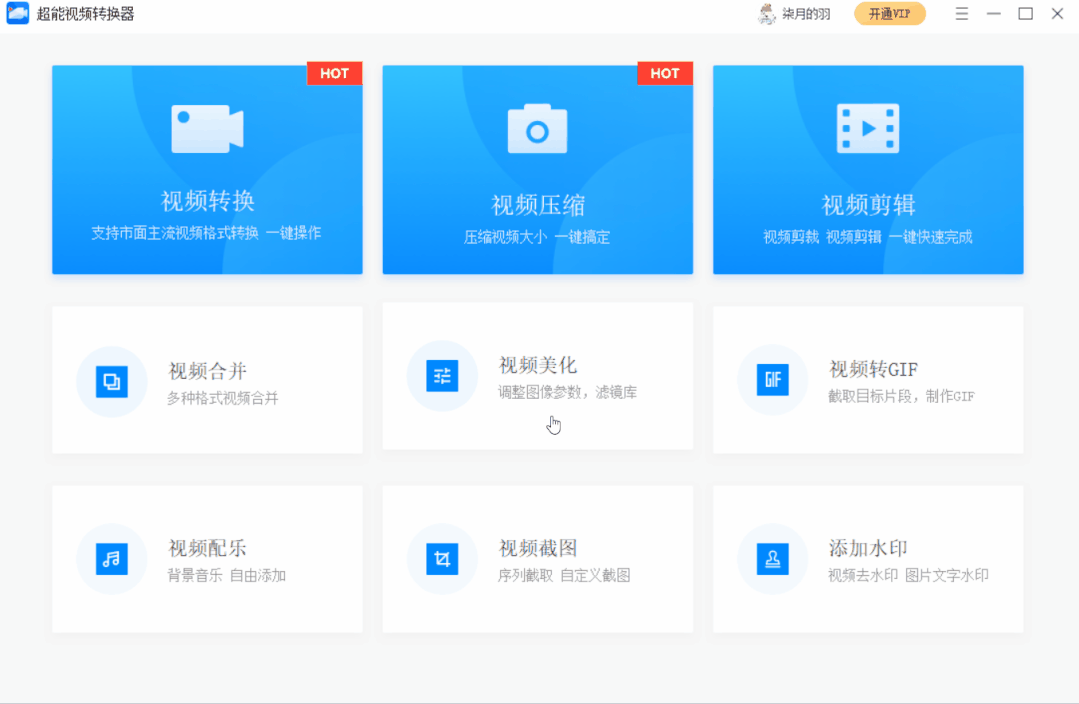Open the hamburger menu
This screenshot has width=1079, height=704.
961,13
